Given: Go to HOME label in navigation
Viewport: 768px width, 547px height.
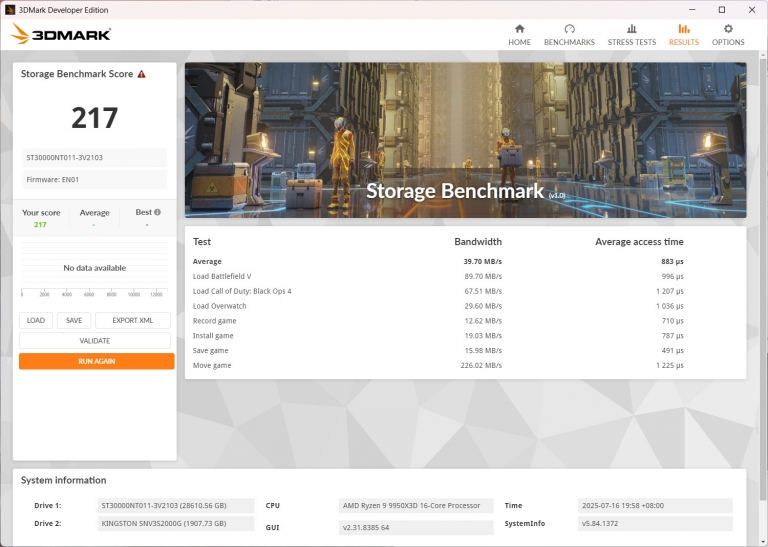Looking at the screenshot, I should coord(519,42).
